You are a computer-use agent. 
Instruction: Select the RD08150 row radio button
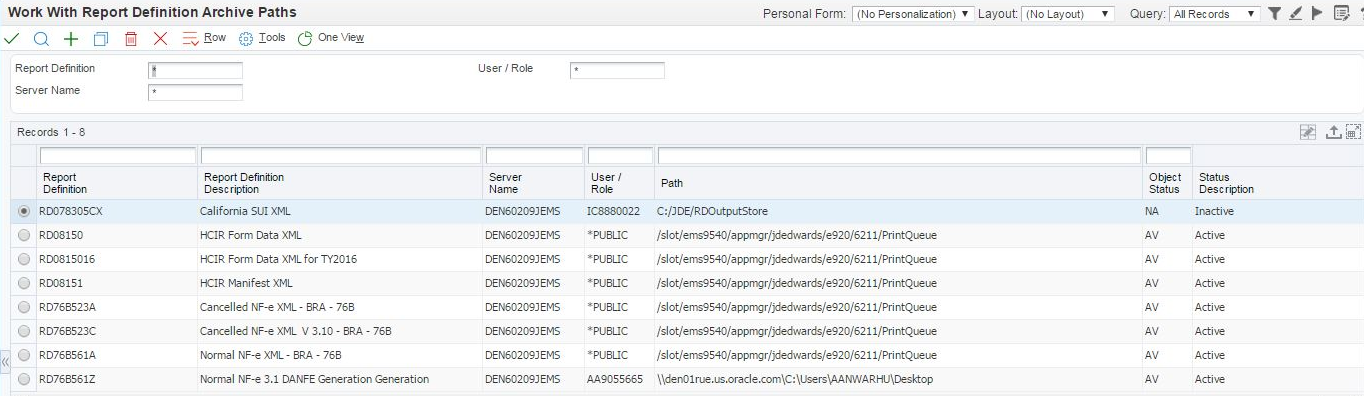click(x=24, y=235)
